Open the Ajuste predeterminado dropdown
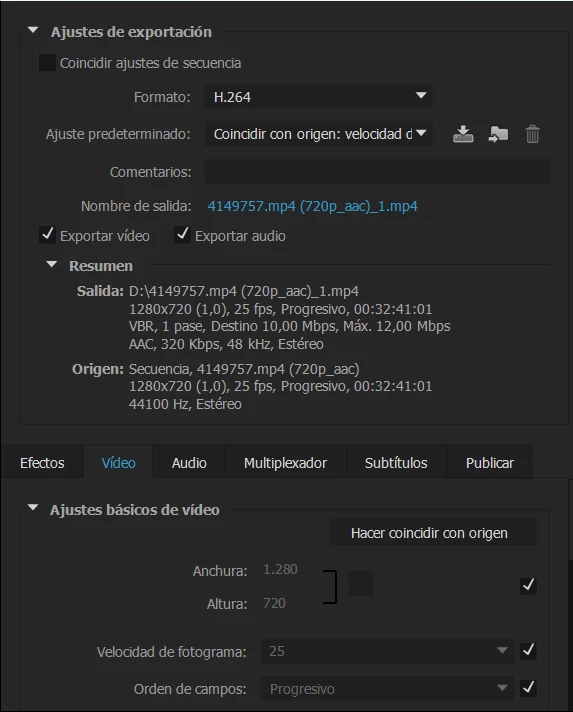Screen dimensions: 573x712 point(318,134)
